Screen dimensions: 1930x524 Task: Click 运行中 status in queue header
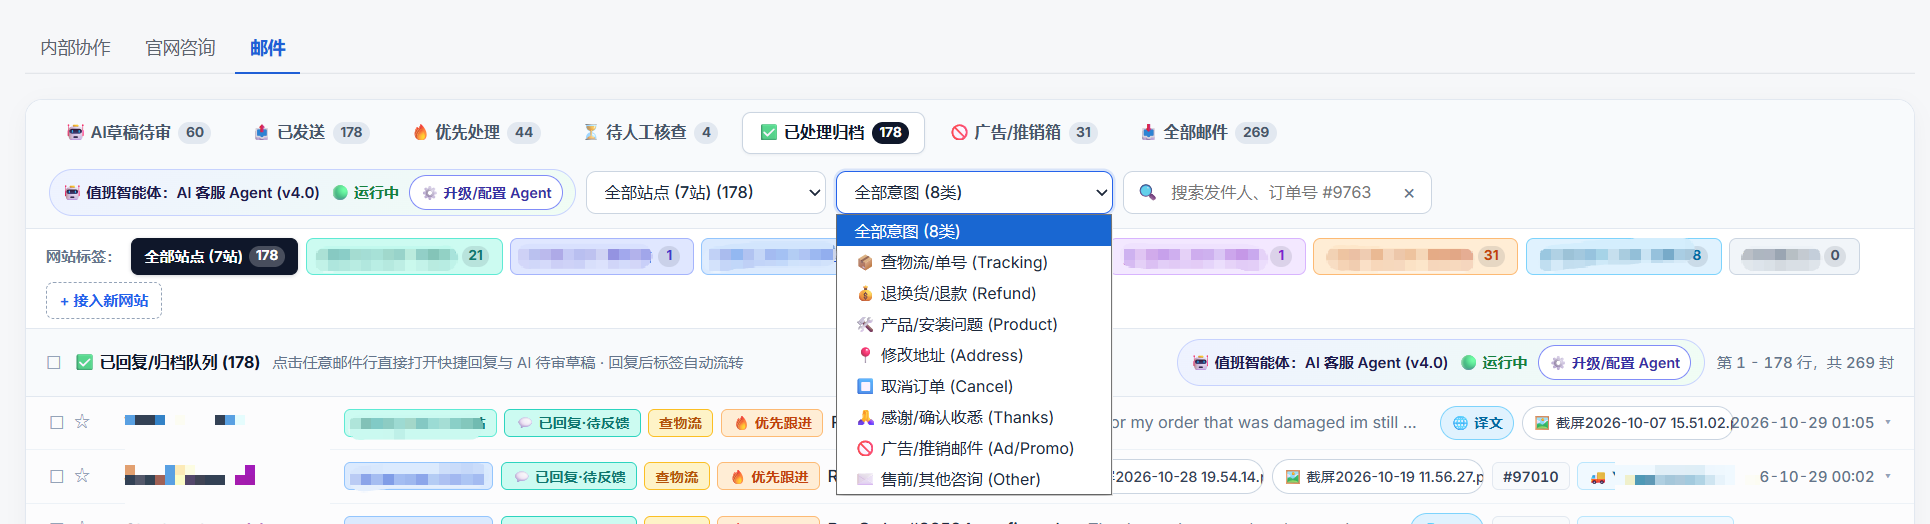pyautogui.click(x=1495, y=363)
